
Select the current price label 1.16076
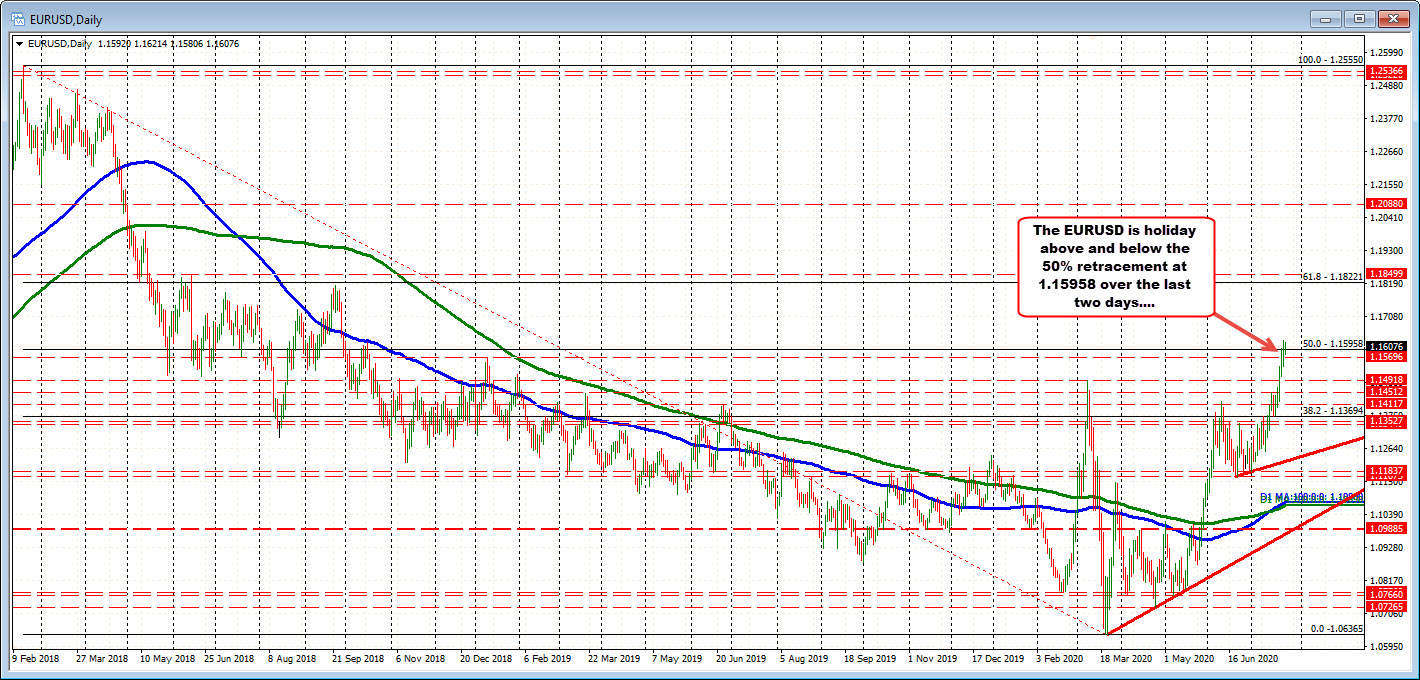tap(1386, 347)
